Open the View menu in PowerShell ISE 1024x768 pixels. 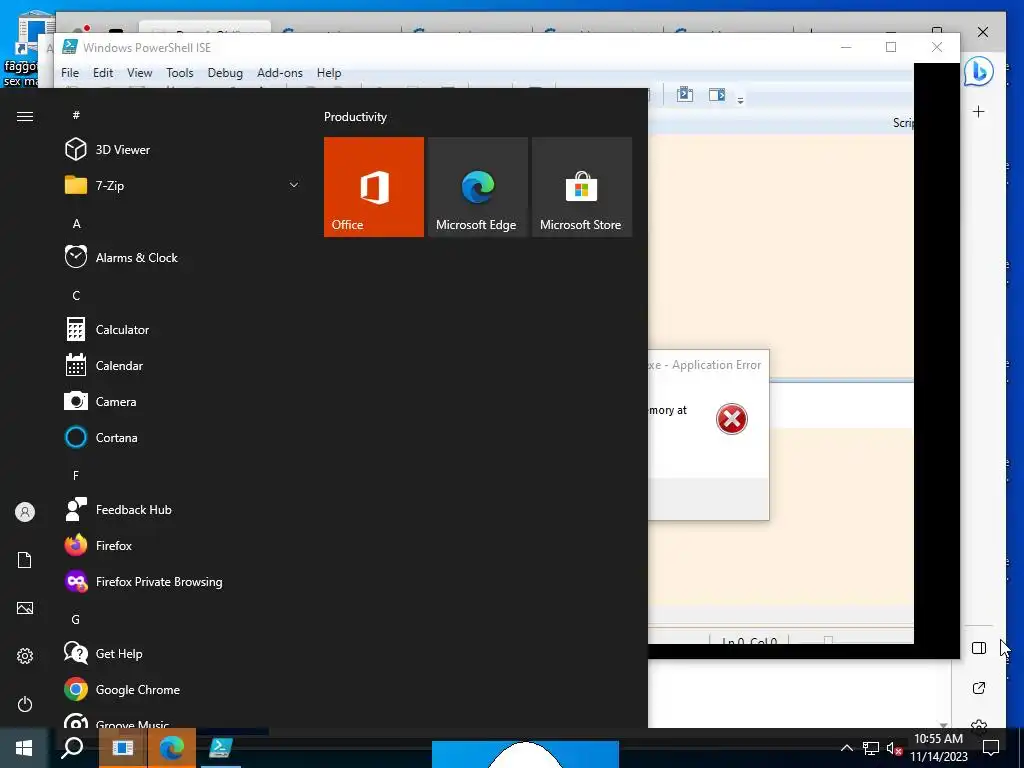click(x=139, y=73)
